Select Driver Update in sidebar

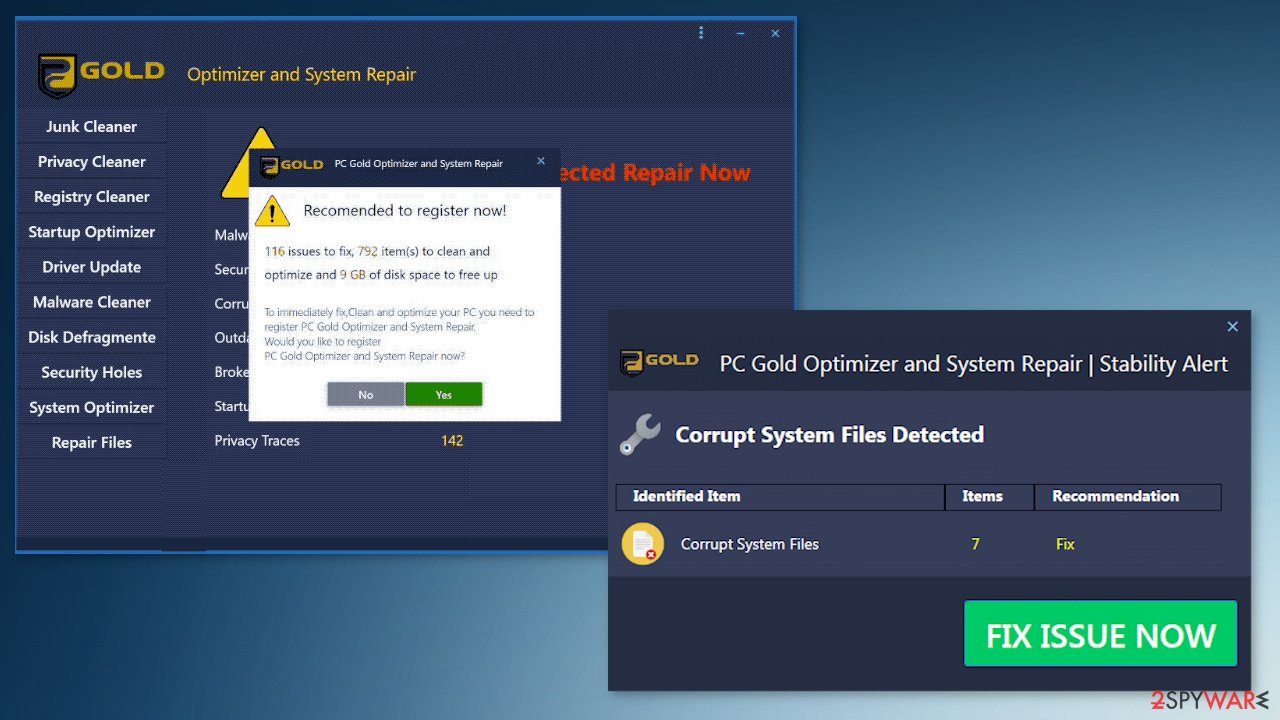point(91,267)
